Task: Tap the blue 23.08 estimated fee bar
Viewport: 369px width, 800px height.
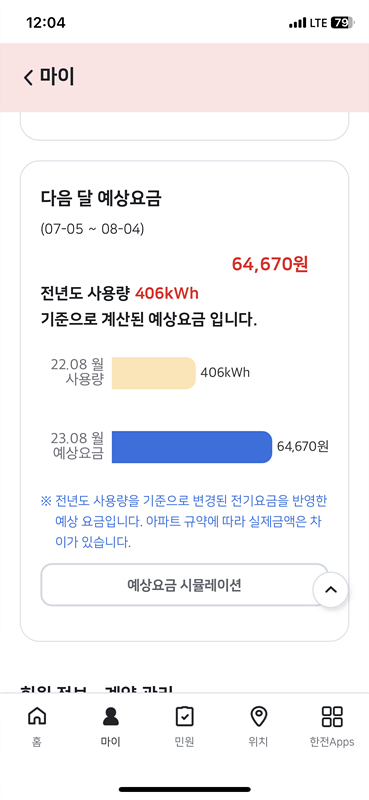Action: 192,447
